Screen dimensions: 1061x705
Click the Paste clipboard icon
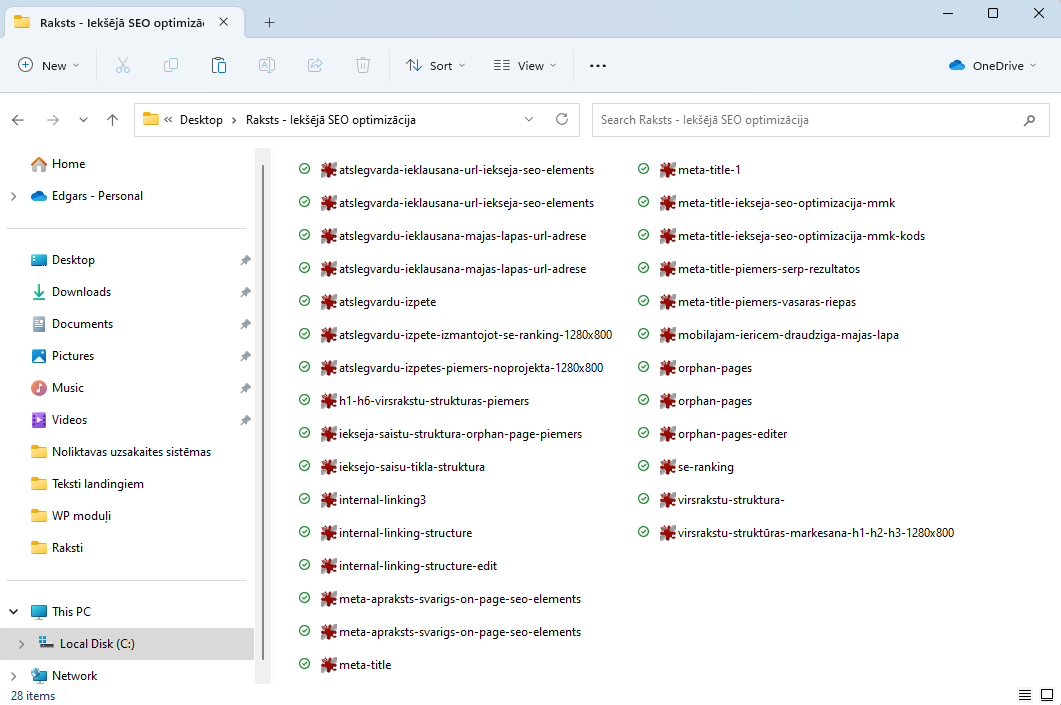click(219, 65)
